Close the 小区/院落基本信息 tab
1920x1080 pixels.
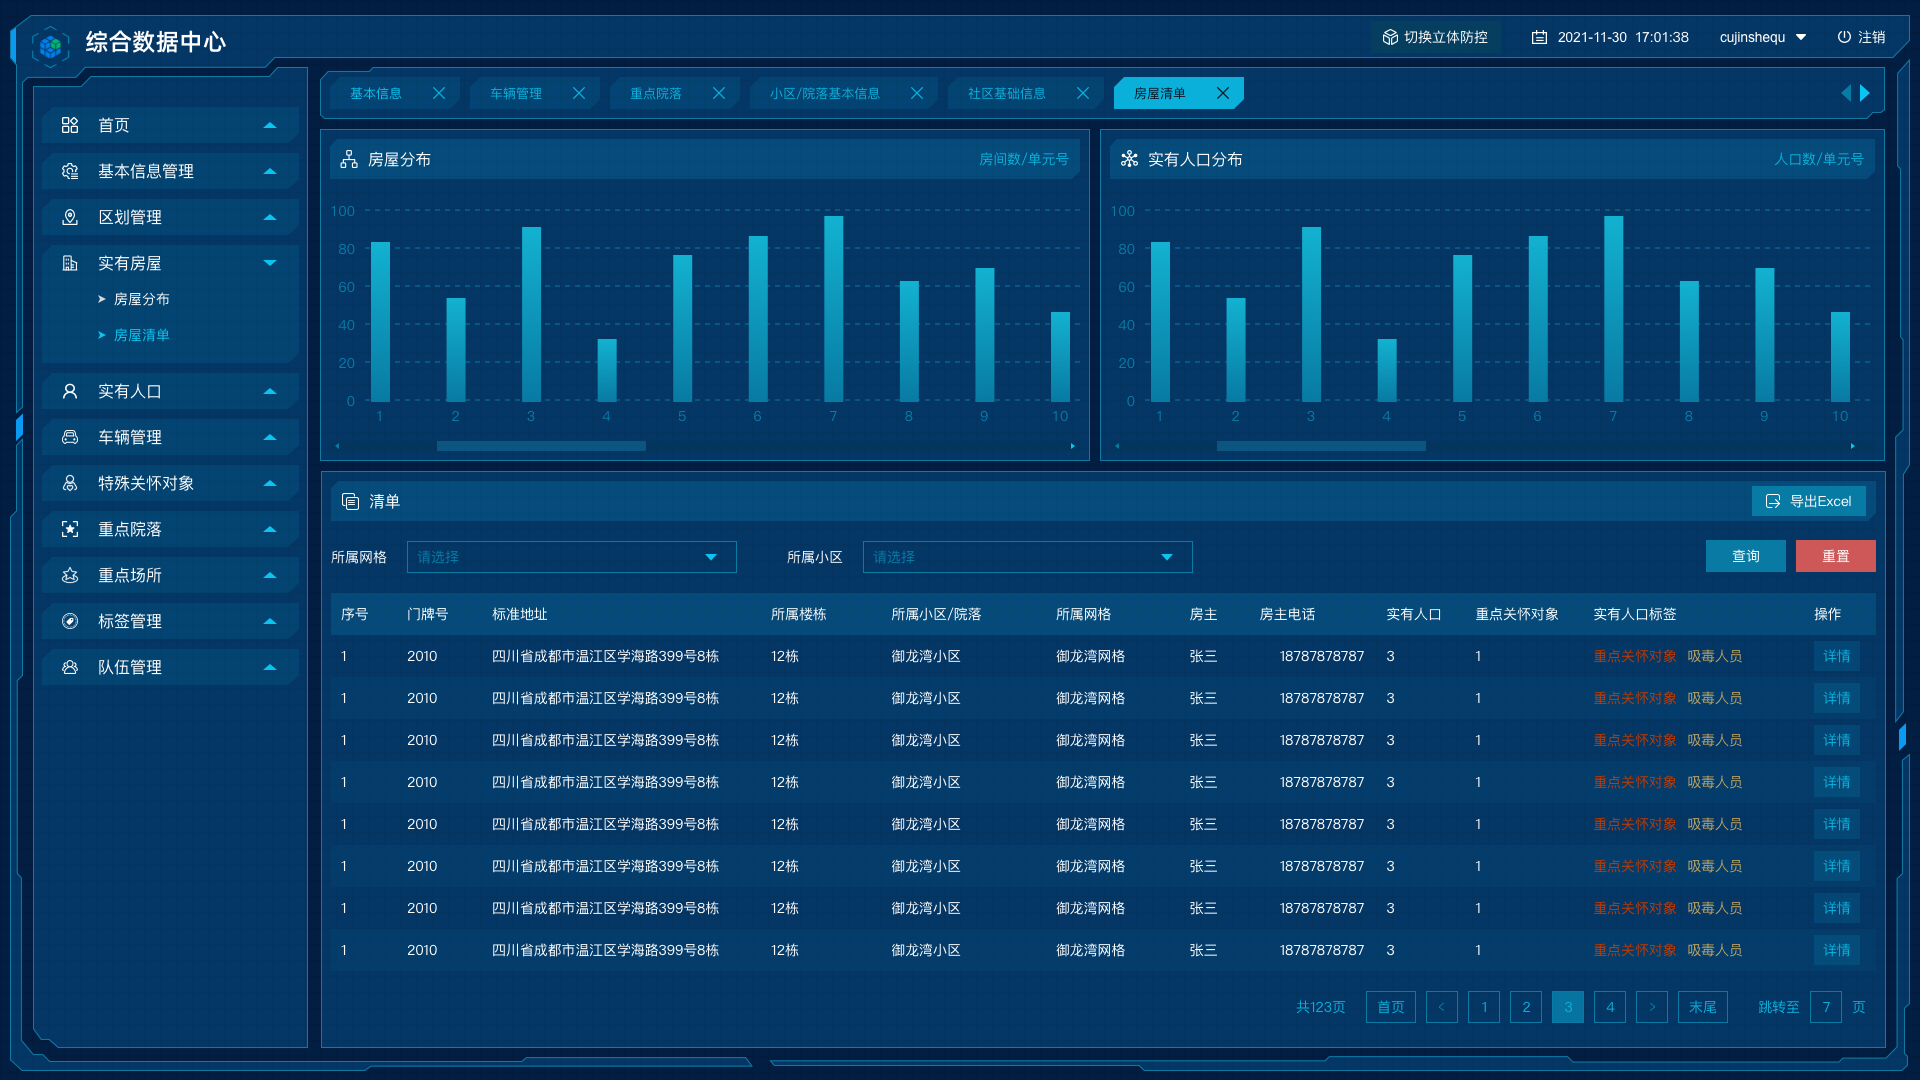pyautogui.click(x=917, y=93)
